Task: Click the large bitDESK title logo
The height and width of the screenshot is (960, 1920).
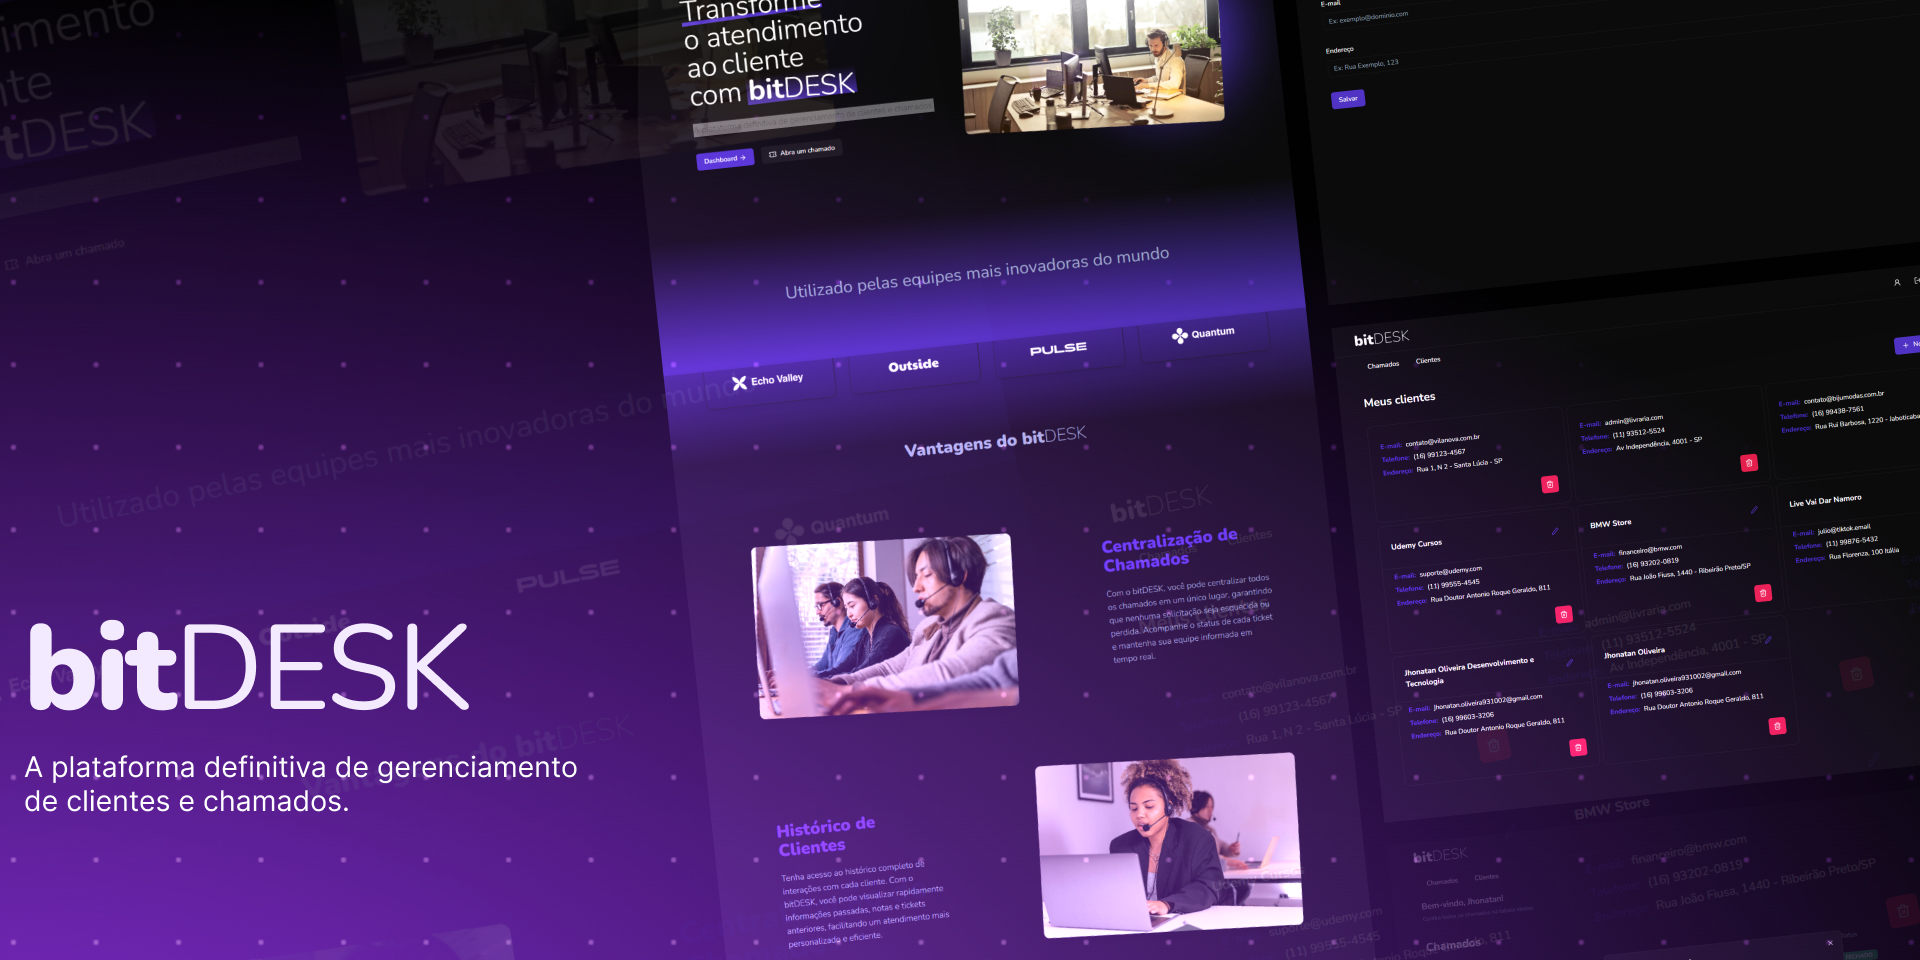Action: [249, 666]
